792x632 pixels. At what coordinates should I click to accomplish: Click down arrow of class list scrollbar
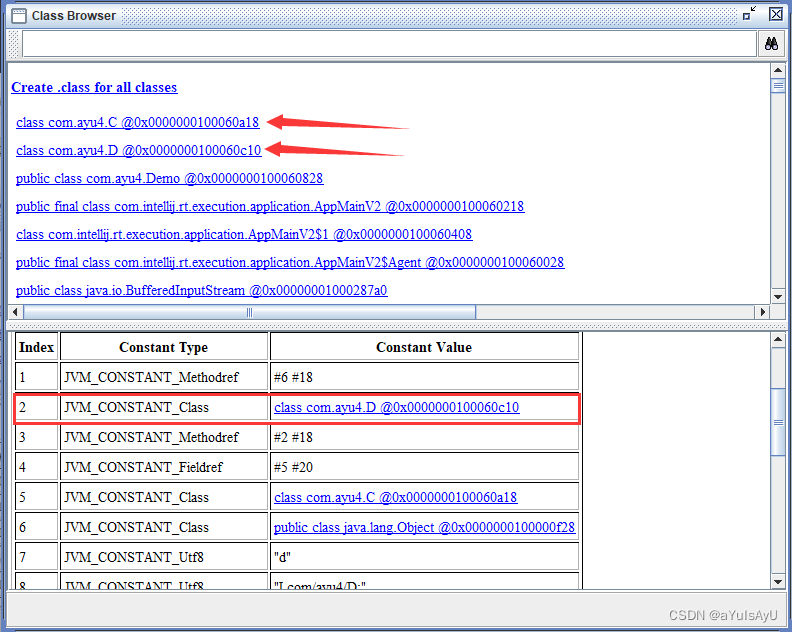coord(778,297)
